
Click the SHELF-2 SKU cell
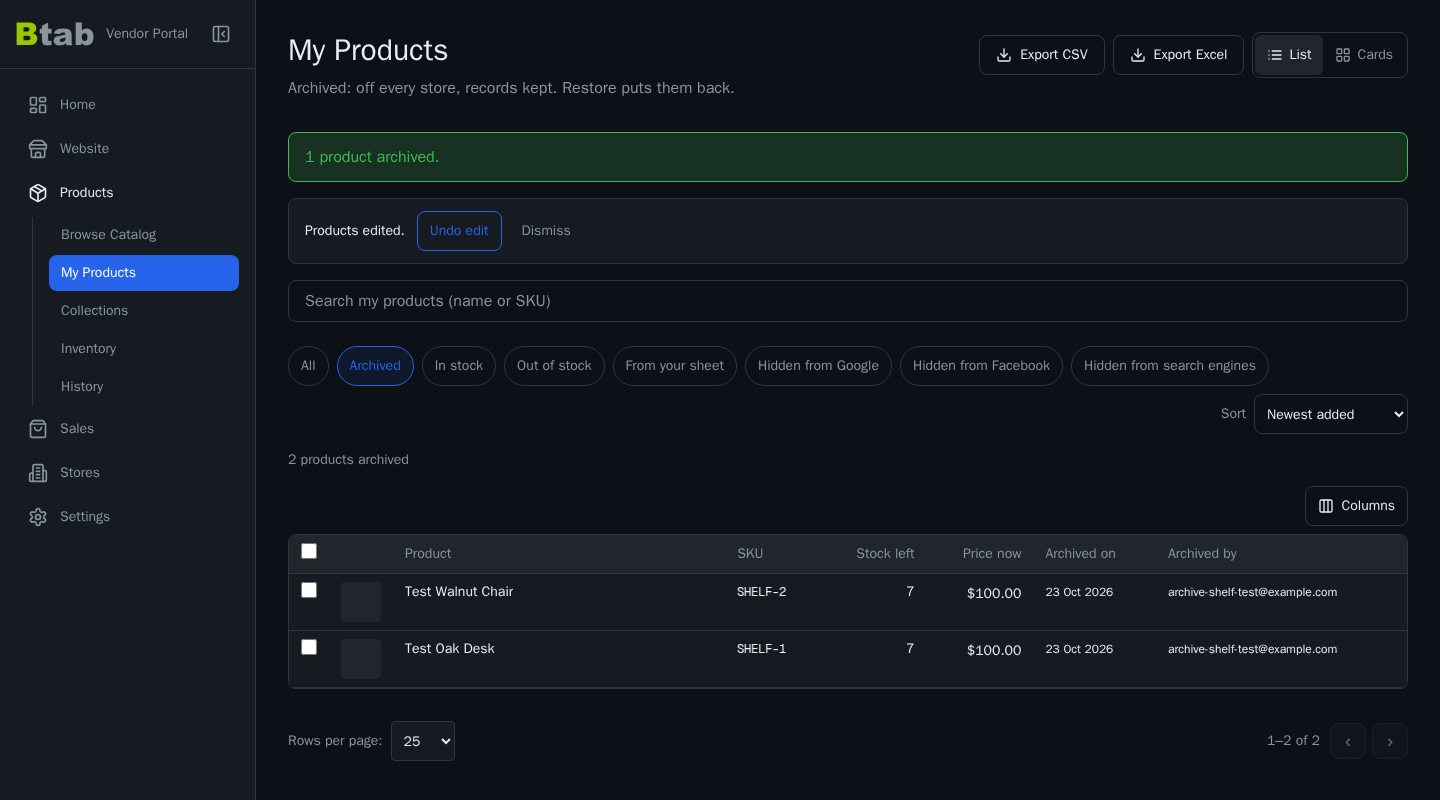[762, 592]
